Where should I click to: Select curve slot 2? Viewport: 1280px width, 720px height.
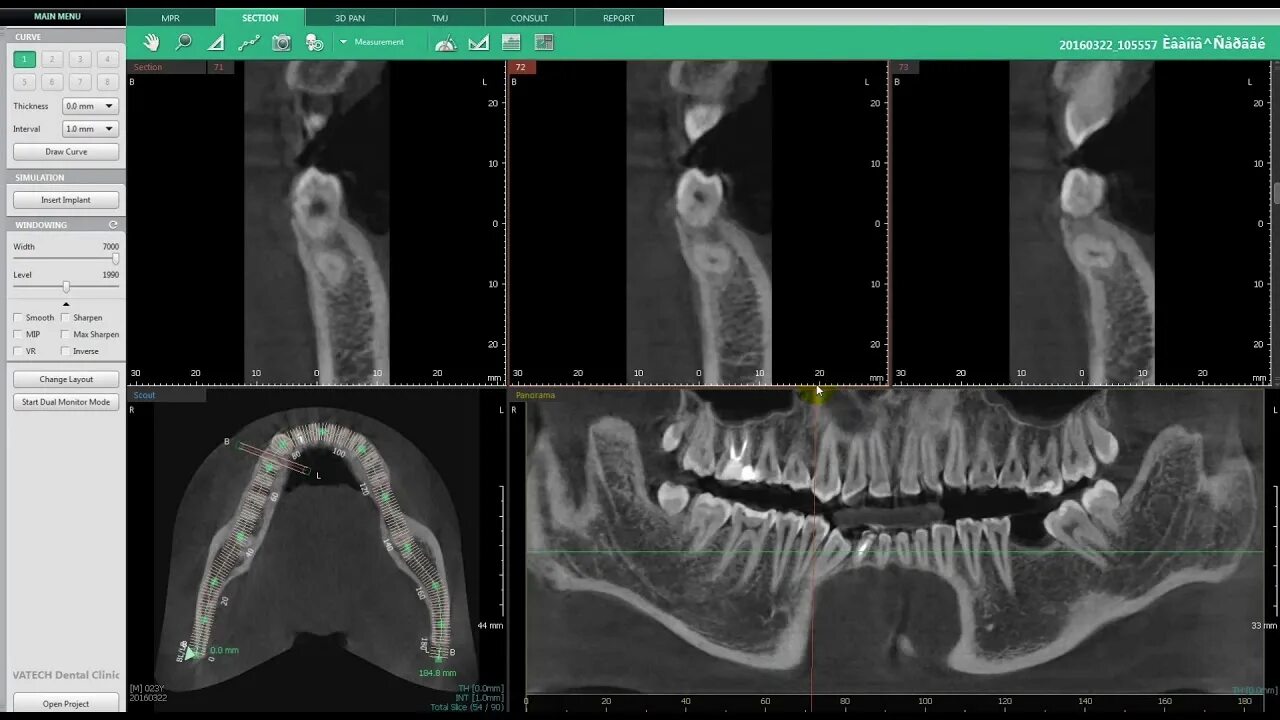coord(52,60)
